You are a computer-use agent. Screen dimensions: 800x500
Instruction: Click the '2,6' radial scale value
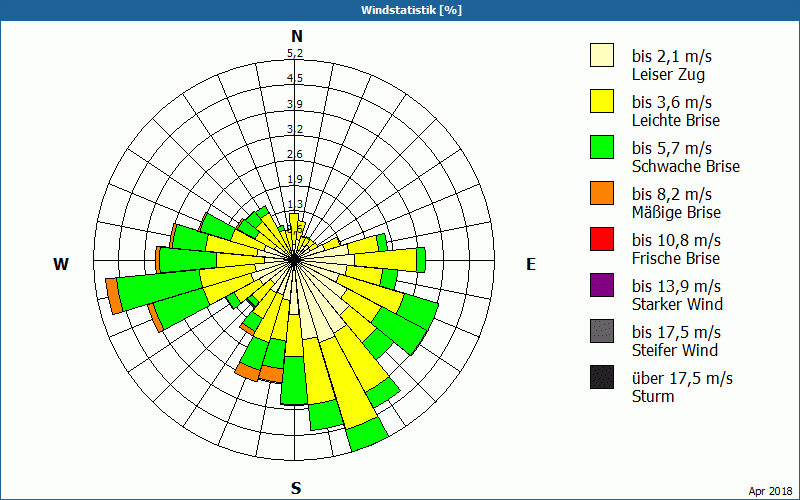click(295, 154)
